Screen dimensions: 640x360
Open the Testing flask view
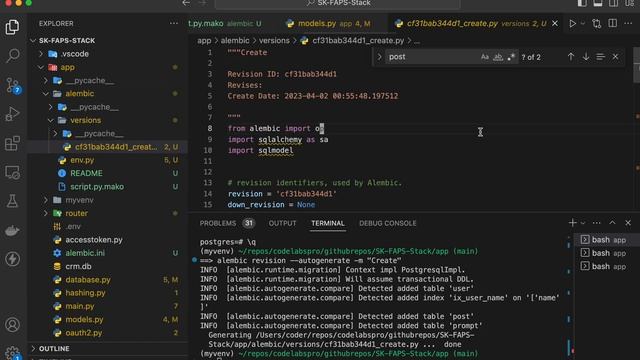pyautogui.click(x=12, y=201)
